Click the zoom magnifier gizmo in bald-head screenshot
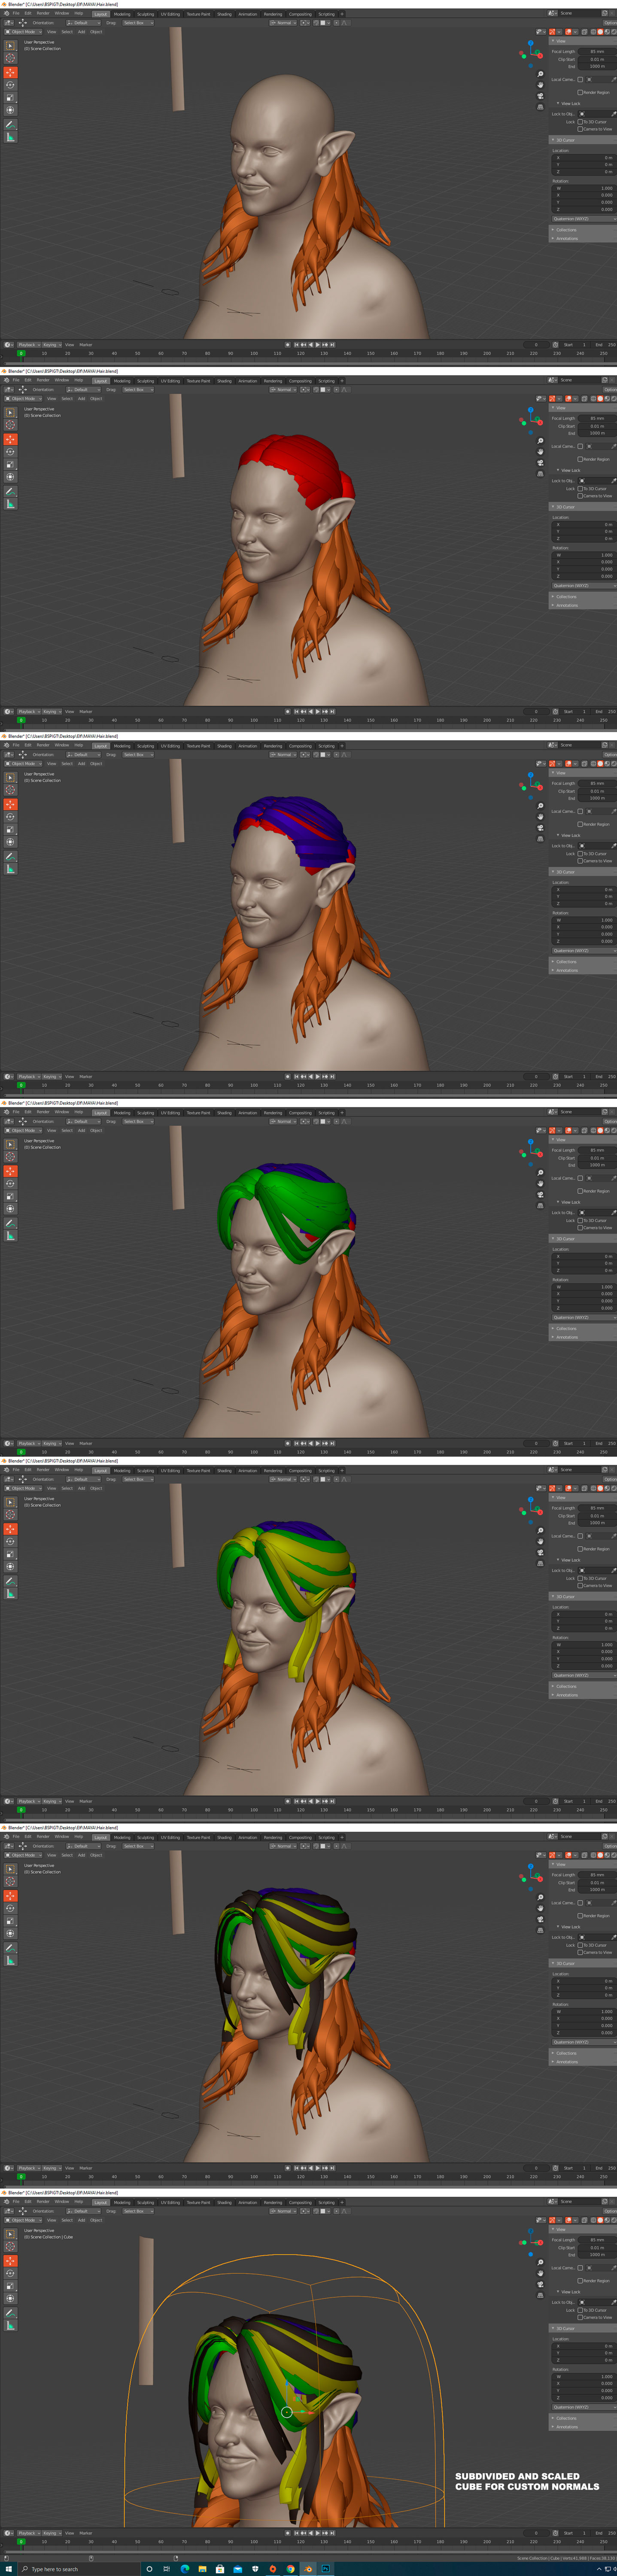 click(541, 74)
